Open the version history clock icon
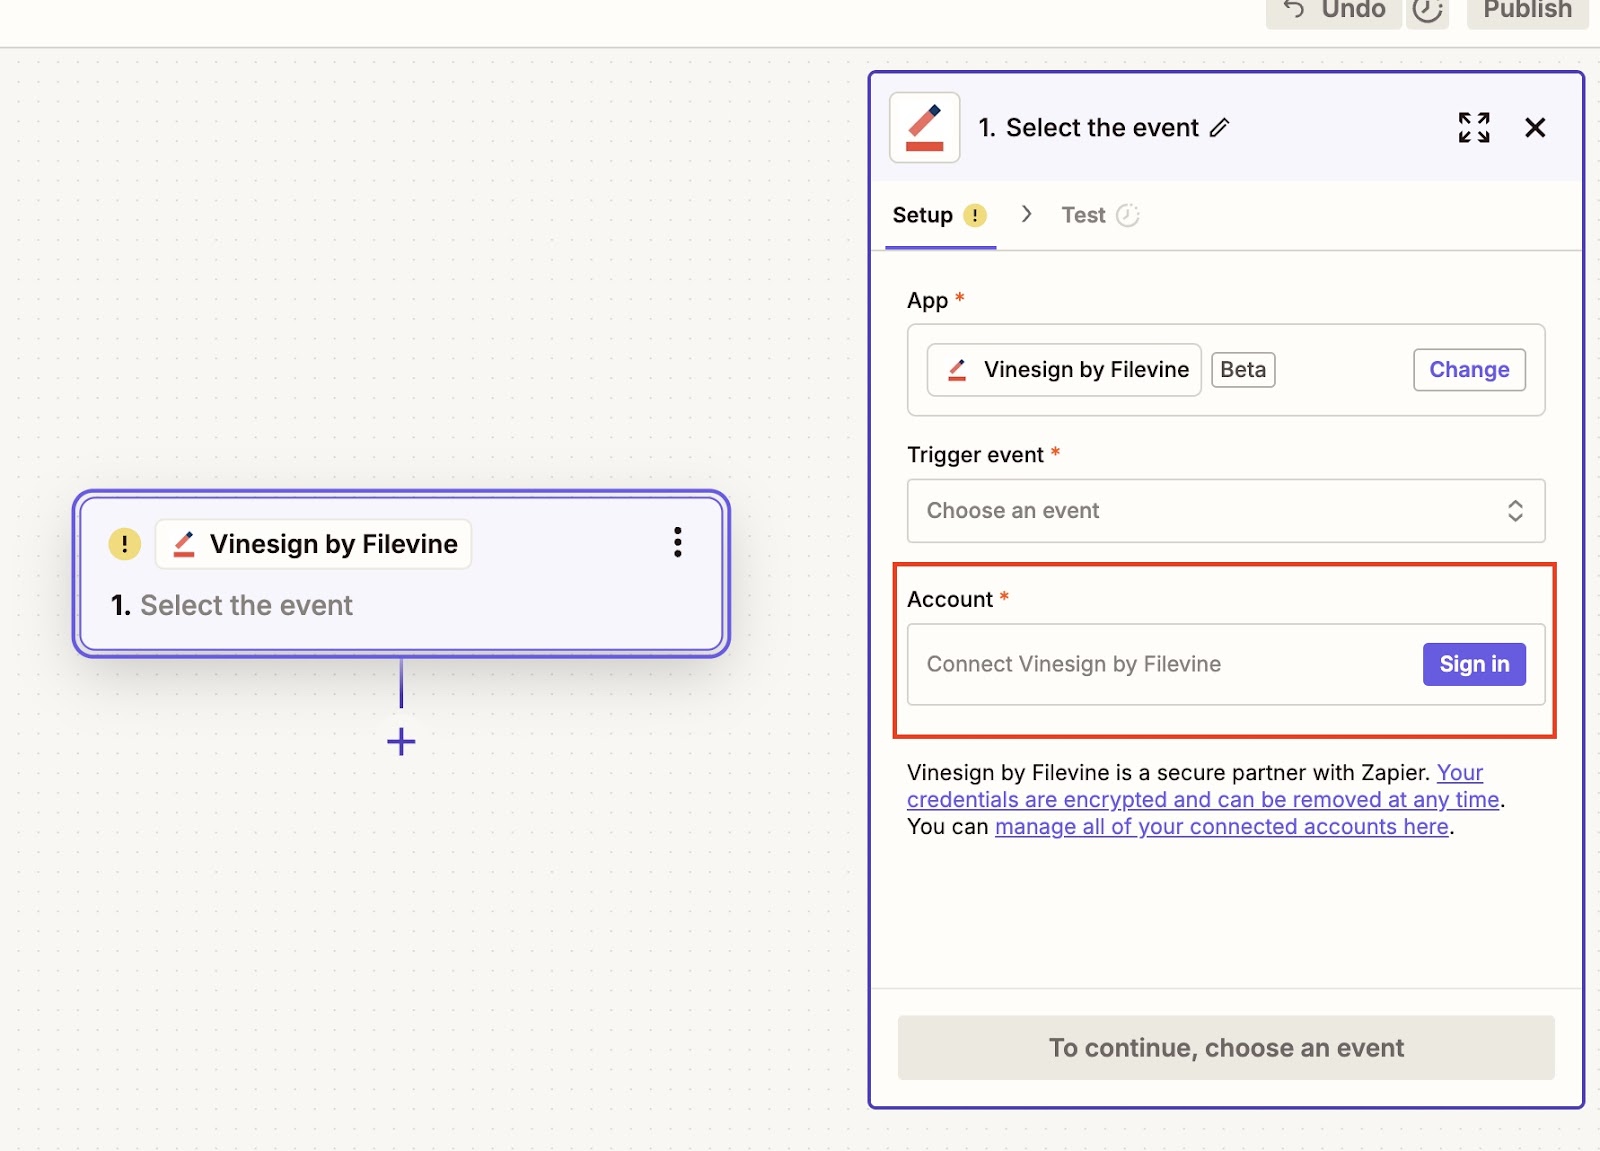Viewport: 1600px width, 1151px height. (x=1427, y=12)
